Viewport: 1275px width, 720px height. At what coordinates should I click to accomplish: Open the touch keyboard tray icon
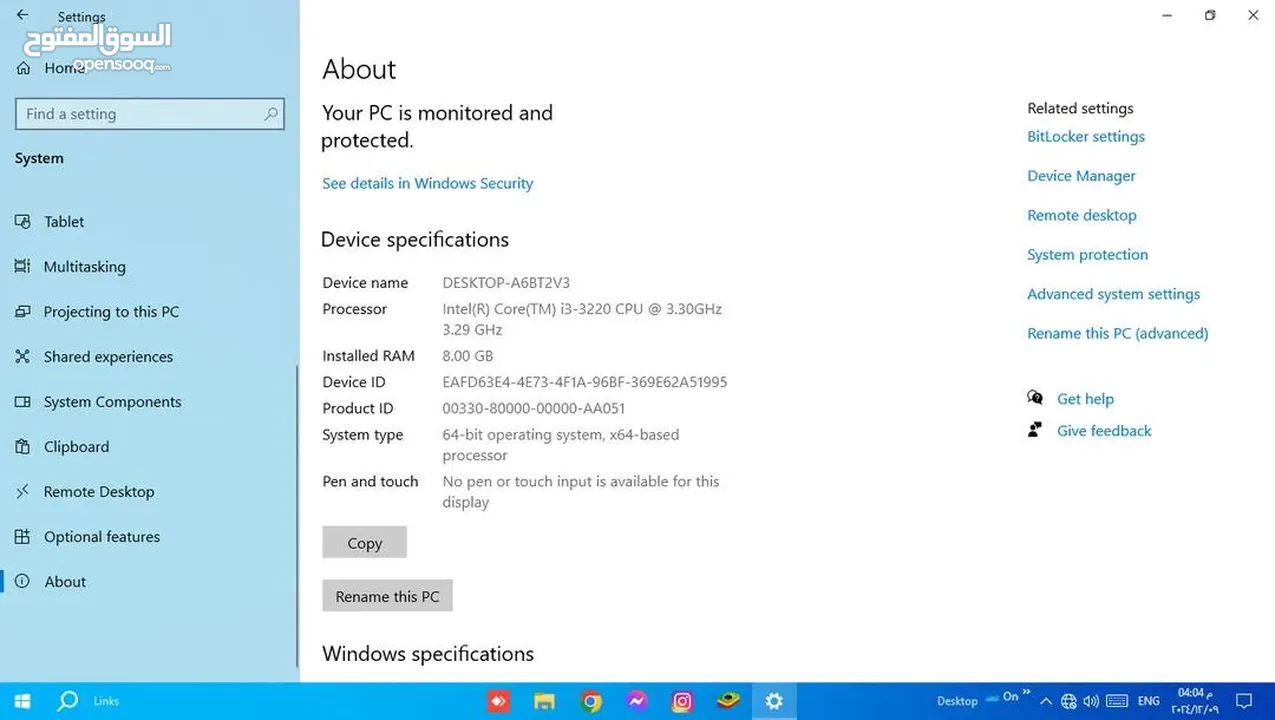click(x=1117, y=701)
